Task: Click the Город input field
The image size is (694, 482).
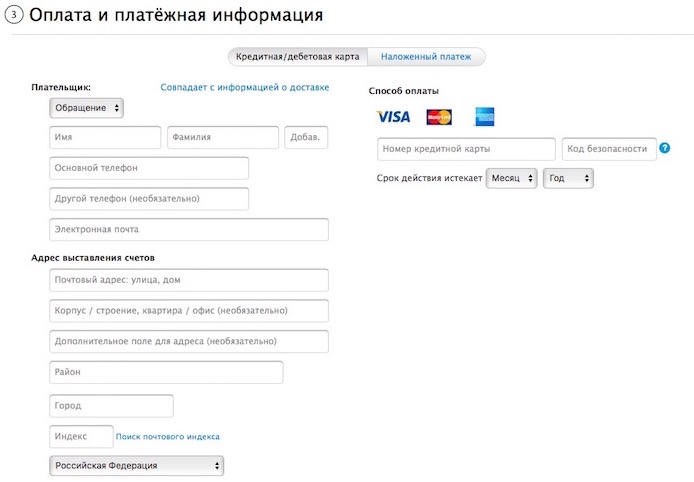Action: [x=111, y=406]
